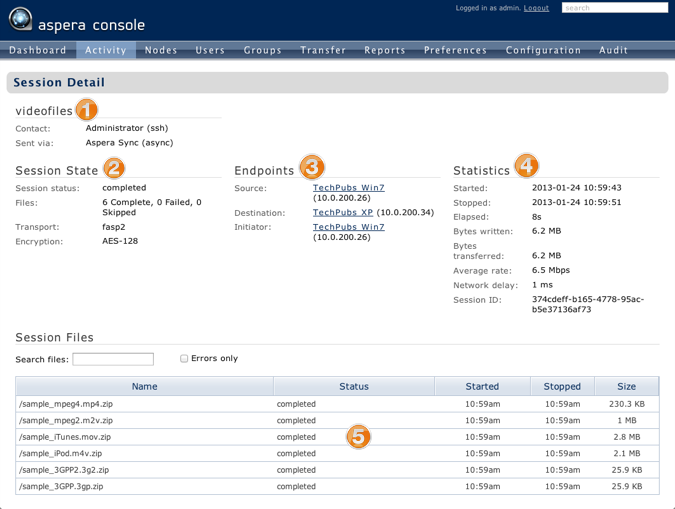Viewport: 675px width, 509px height.
Task: Open the Configuration tab
Action: [543, 50]
